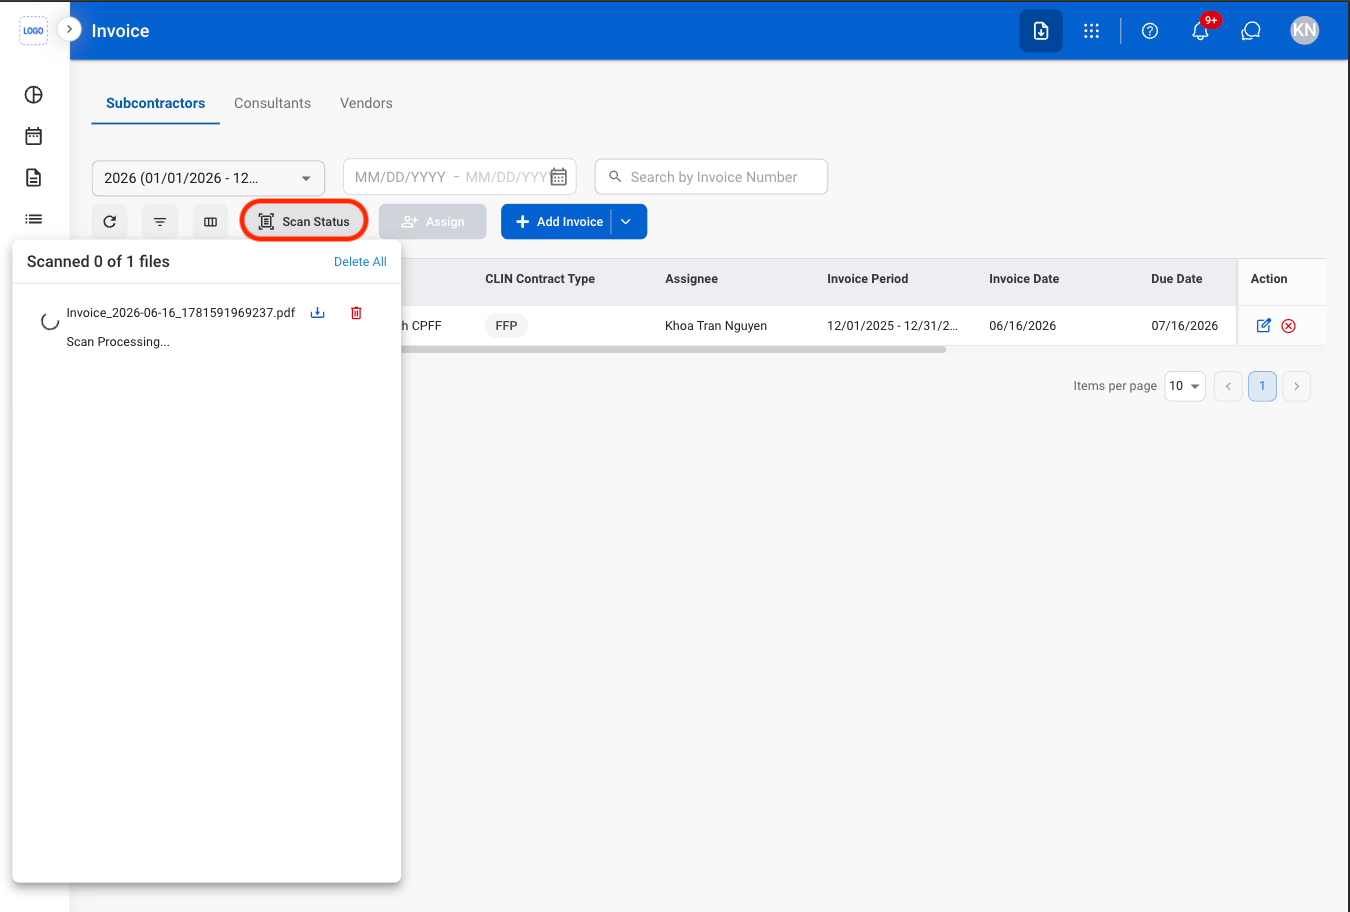Switch to the Vendors tab
1350x912 pixels.
point(366,103)
